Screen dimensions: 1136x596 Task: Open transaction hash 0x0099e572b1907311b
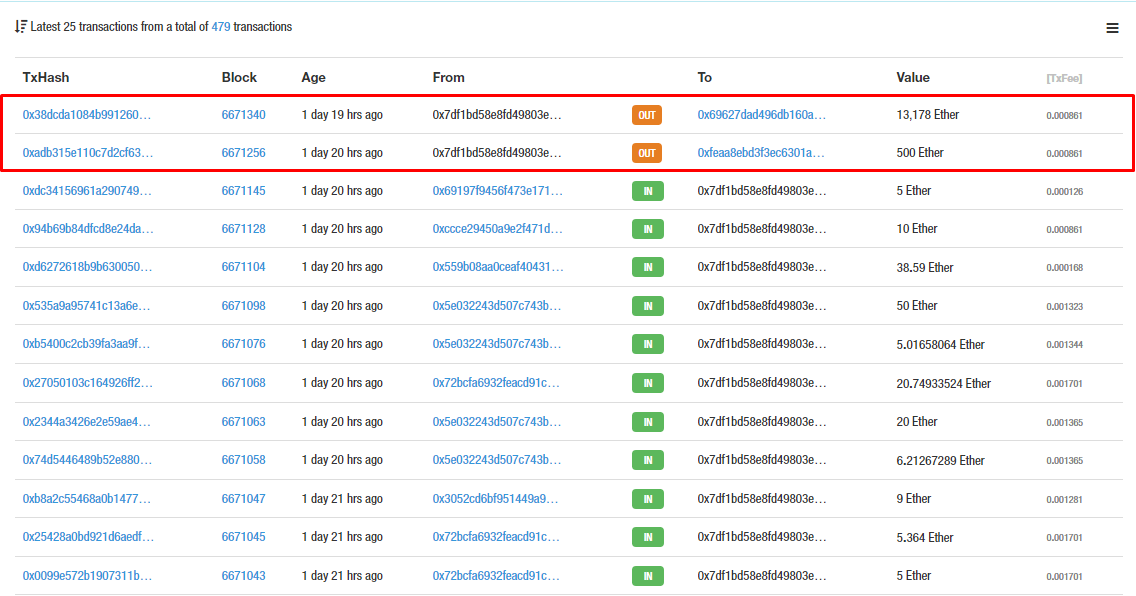(87, 576)
